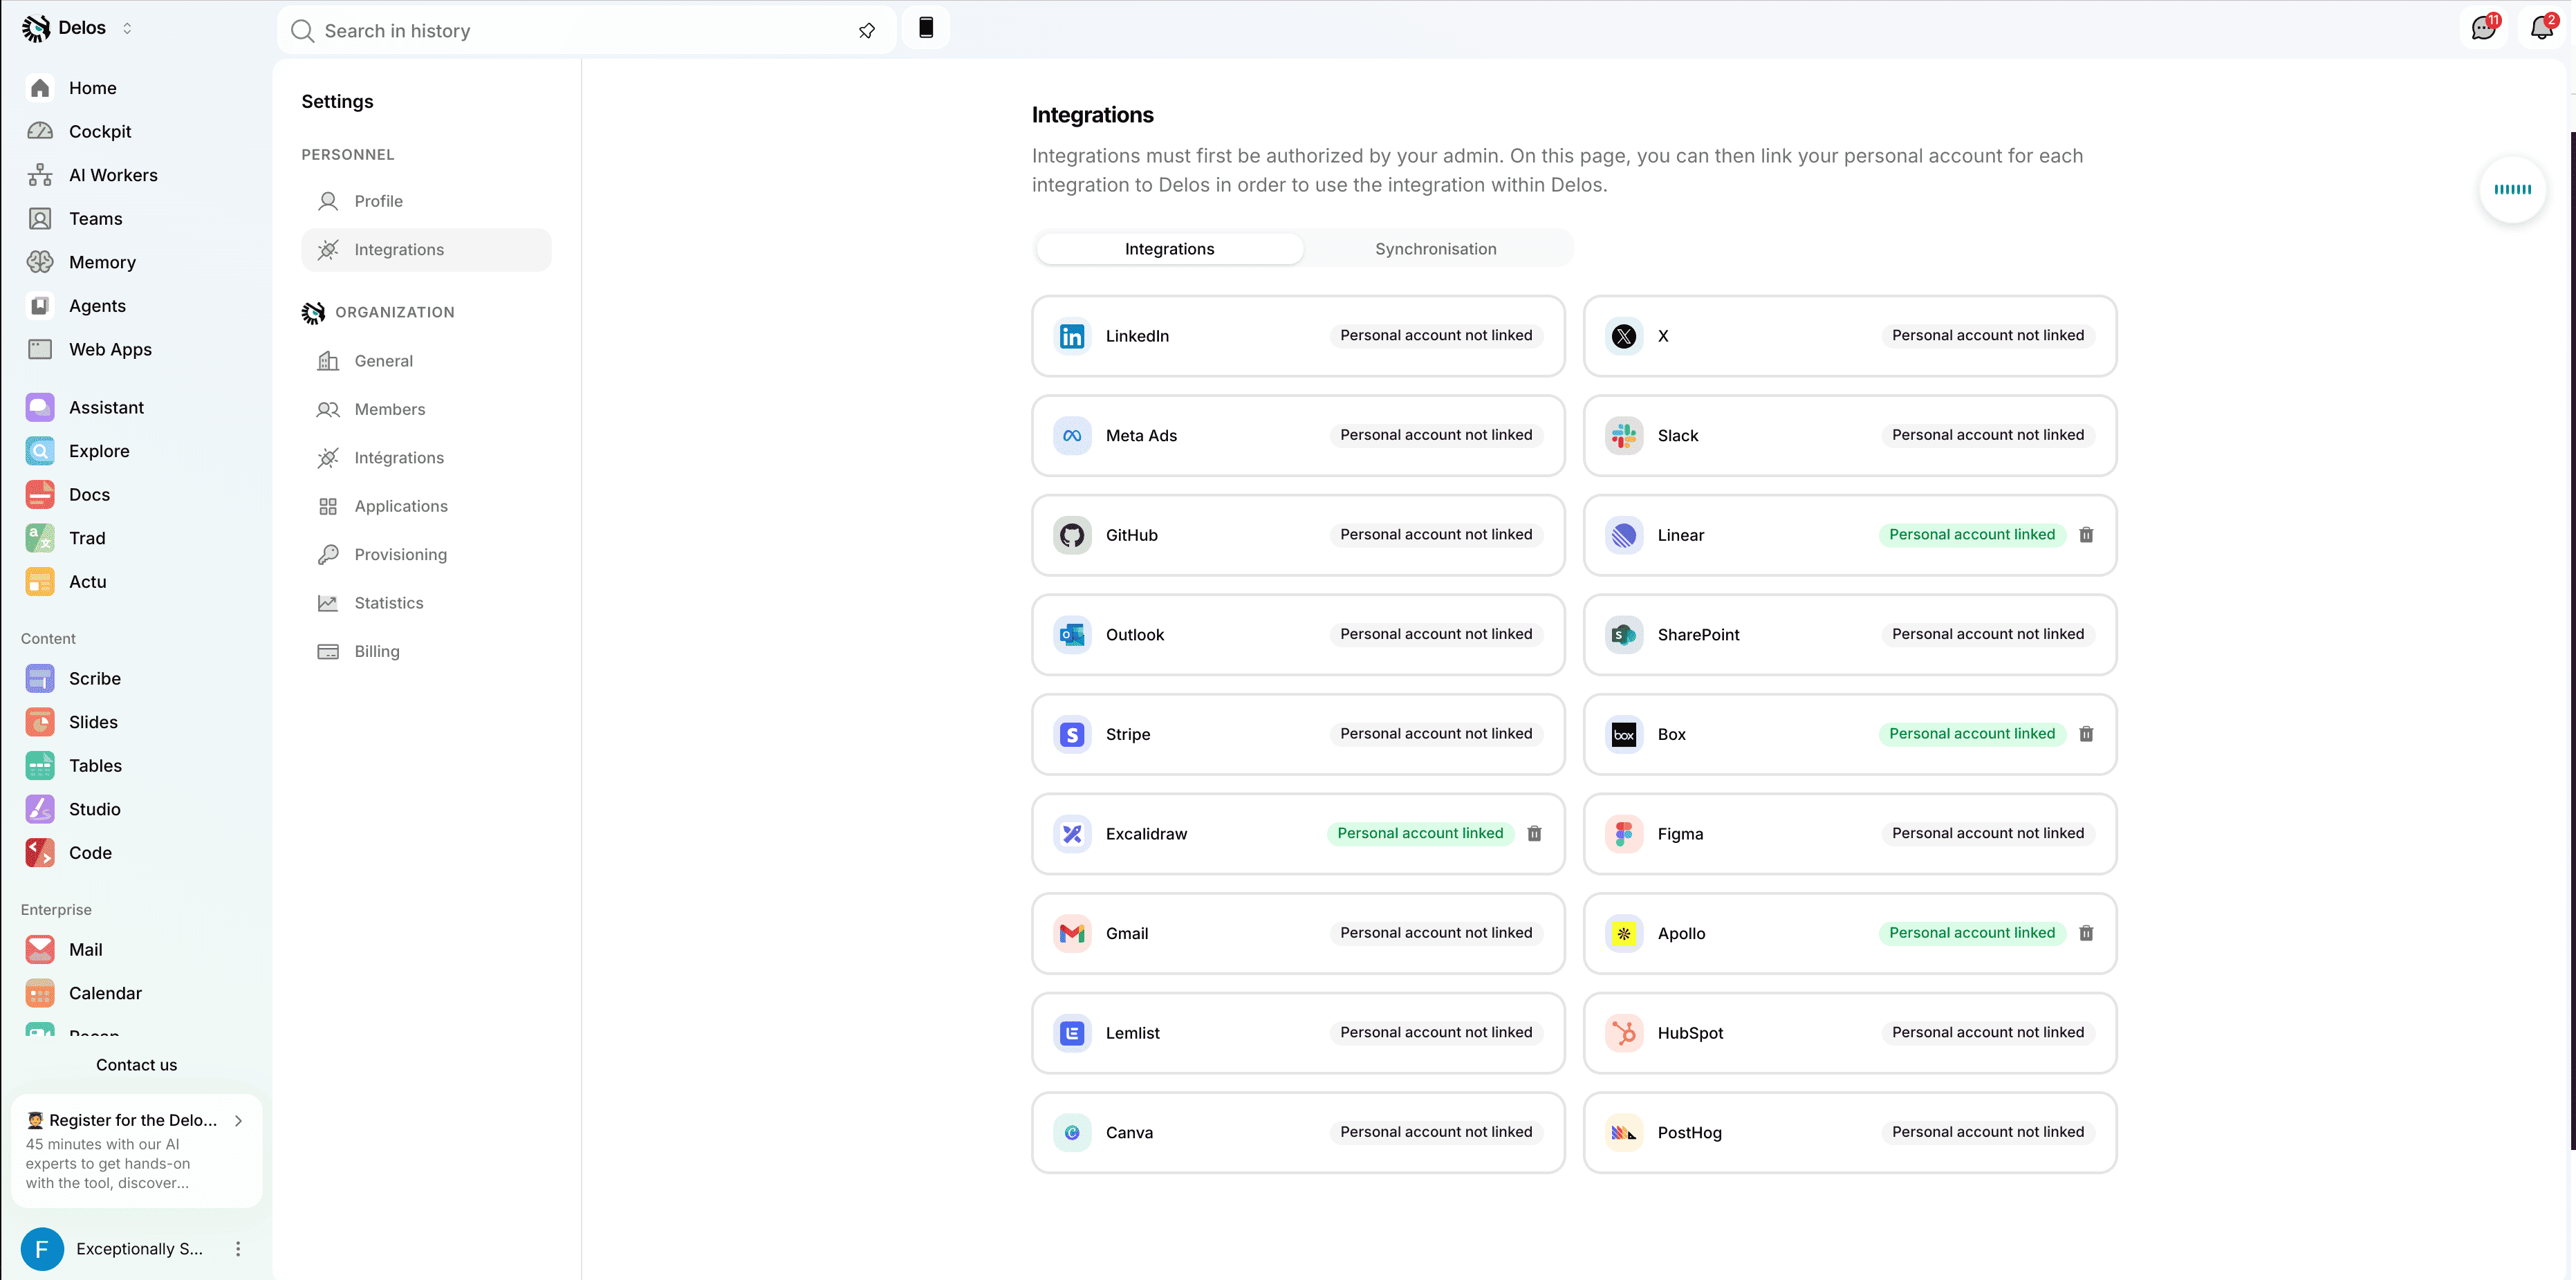Link personal account for GitHub
Screen dimensions: 2576x1280
[1436, 535]
